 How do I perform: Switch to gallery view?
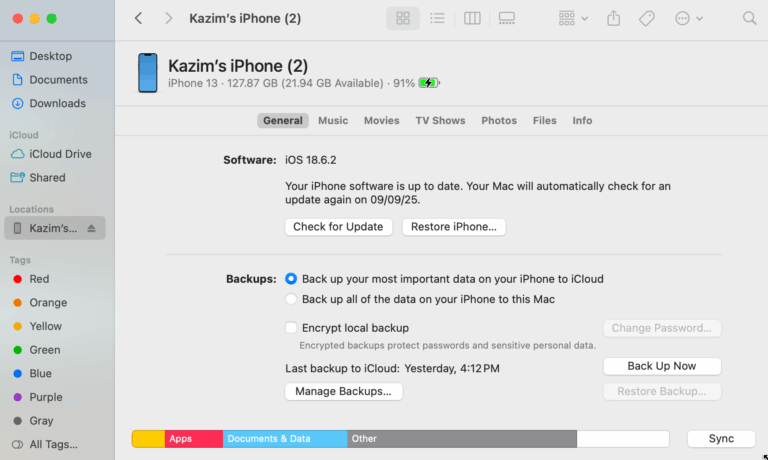click(506, 19)
